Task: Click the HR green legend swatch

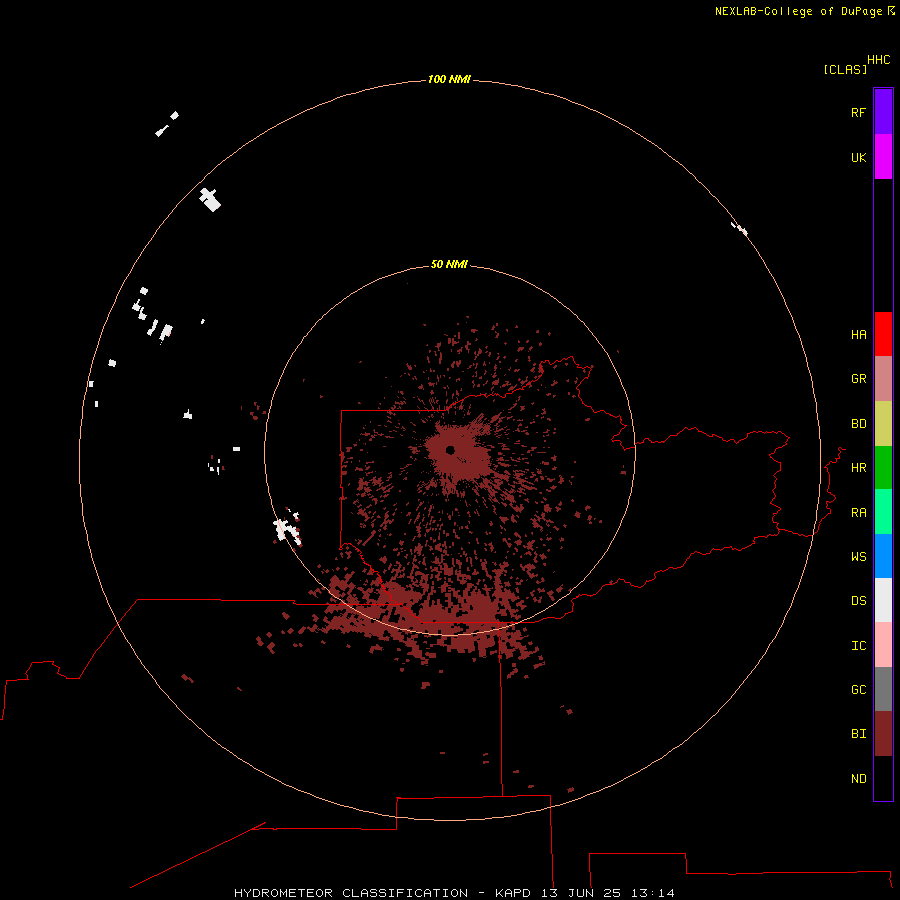Action: pyautogui.click(x=883, y=468)
